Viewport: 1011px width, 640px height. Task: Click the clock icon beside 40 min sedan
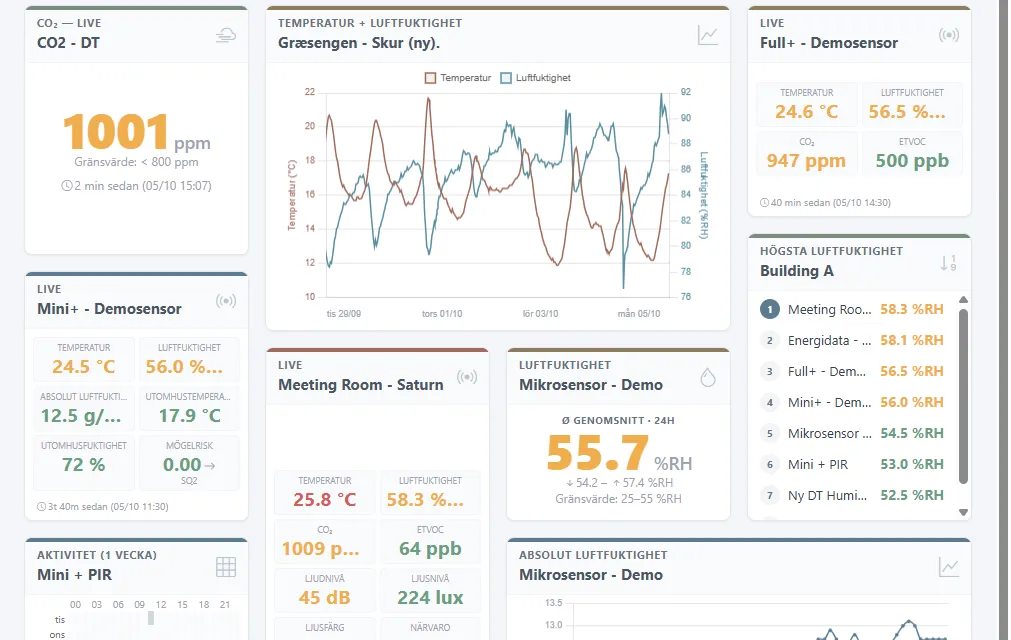(764, 202)
